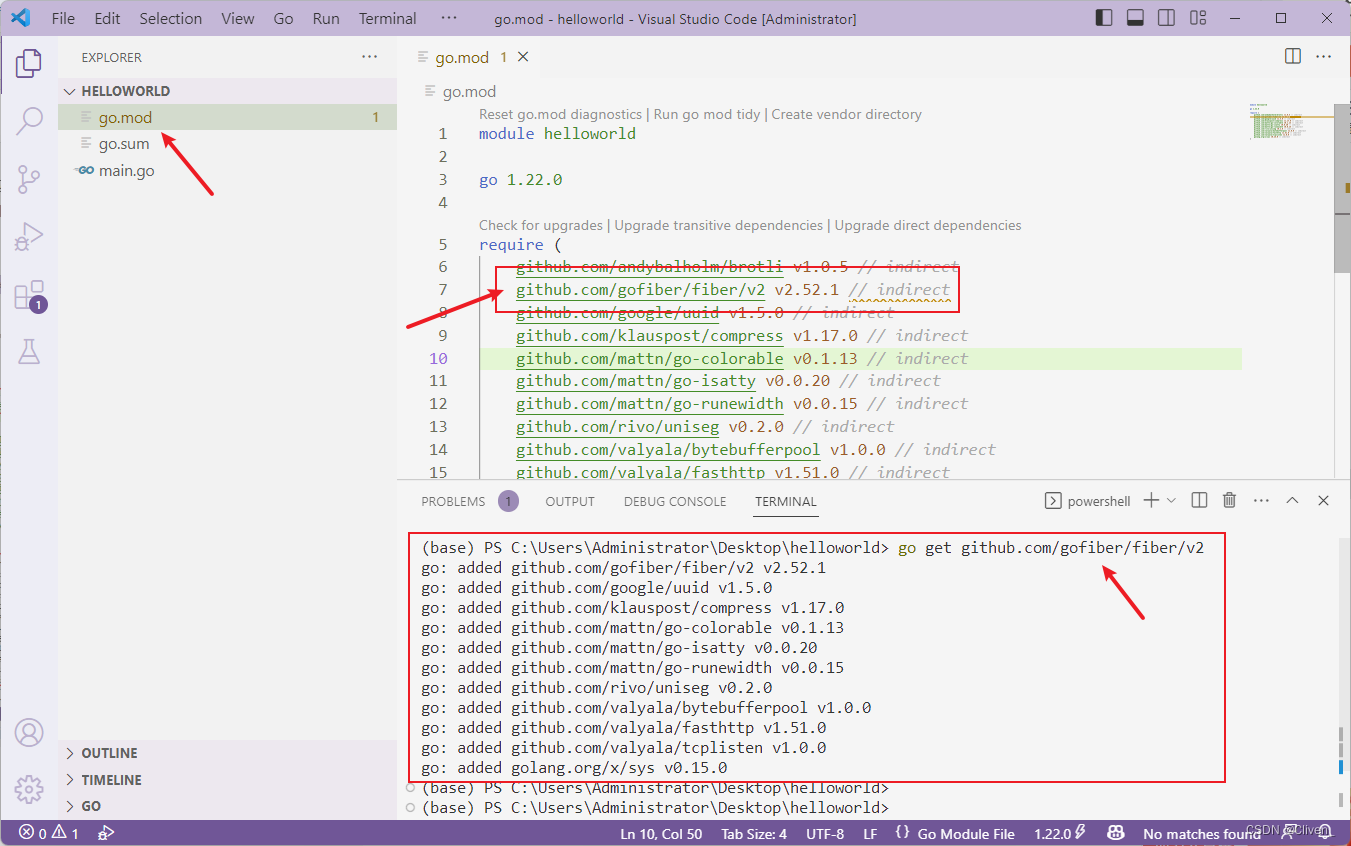Open the Source Control view
This screenshot has height=846, width=1351.
point(29,180)
